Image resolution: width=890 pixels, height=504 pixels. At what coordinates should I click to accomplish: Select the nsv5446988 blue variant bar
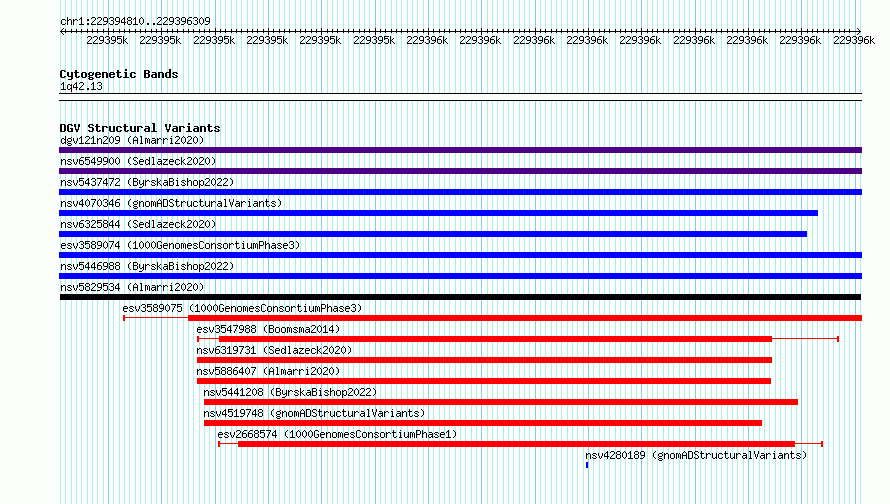[x=460, y=276]
